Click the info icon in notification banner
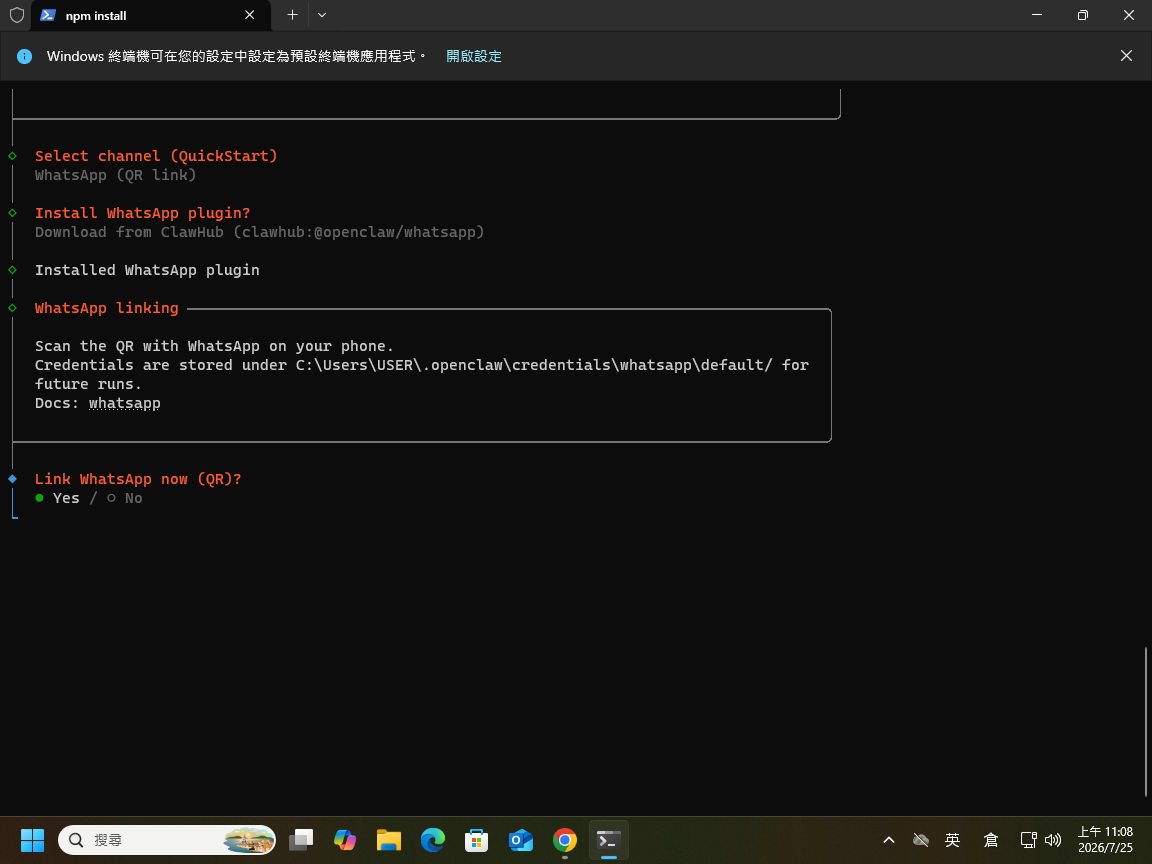This screenshot has width=1152, height=864. click(x=24, y=56)
